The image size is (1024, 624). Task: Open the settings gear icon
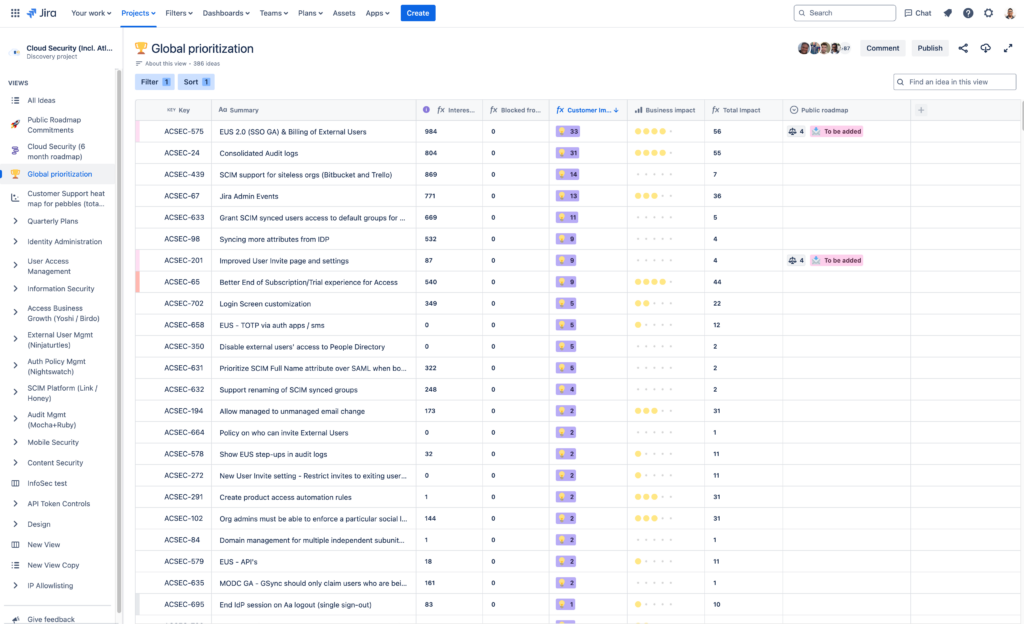[989, 13]
